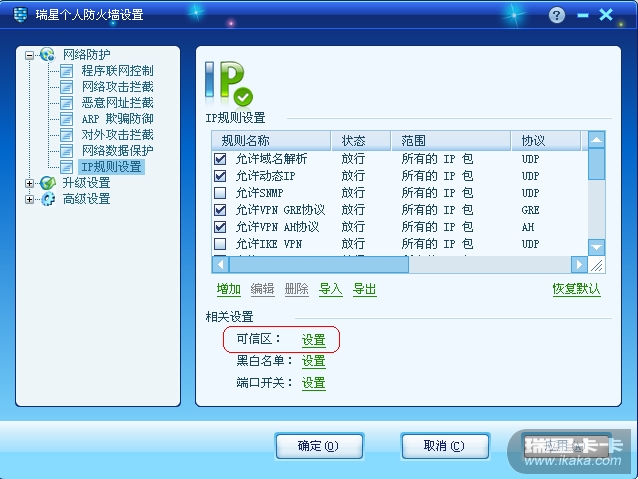Click the page icon beside 网络攻击拦截

tap(66, 87)
